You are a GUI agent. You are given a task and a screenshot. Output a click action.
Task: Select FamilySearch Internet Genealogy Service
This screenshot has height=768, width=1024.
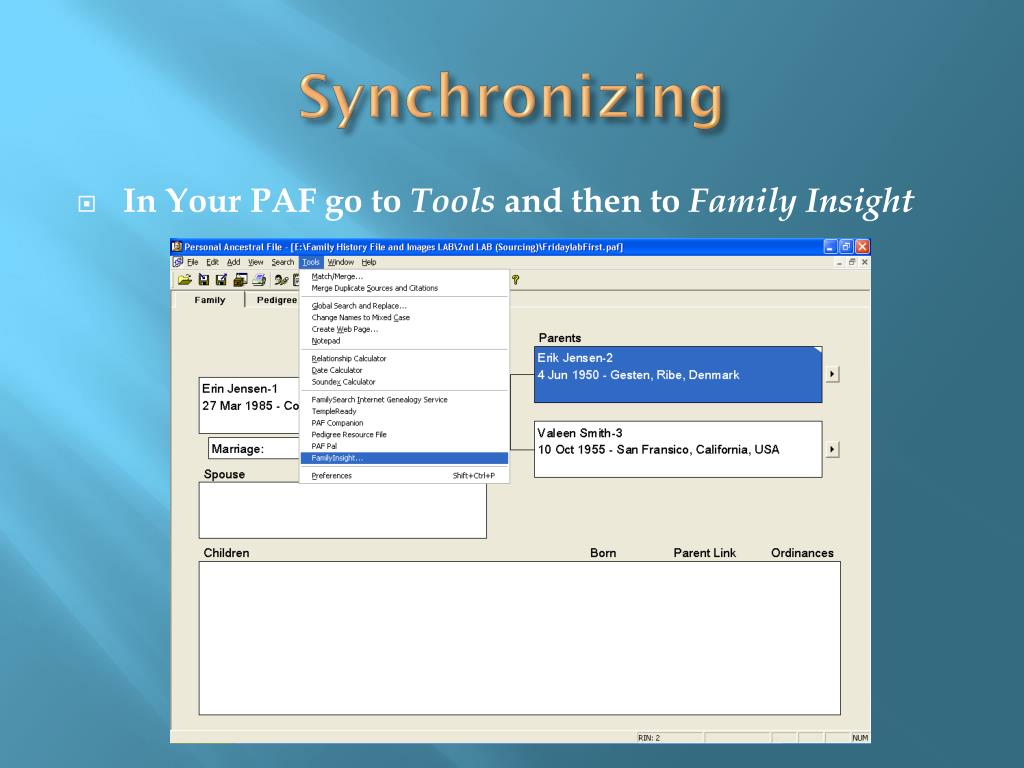click(x=404, y=400)
